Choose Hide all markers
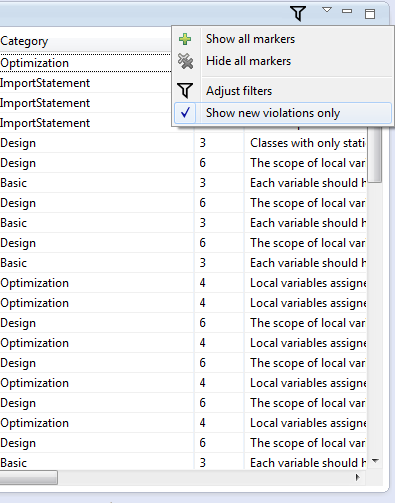396x503 pixels. coord(283,61)
